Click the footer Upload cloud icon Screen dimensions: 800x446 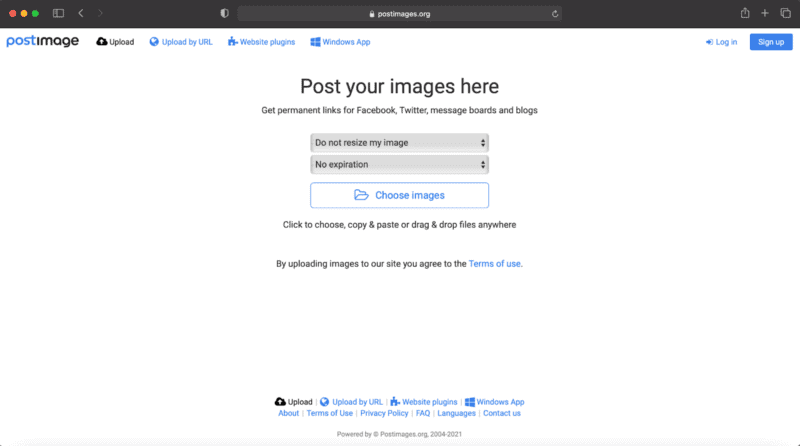(280, 402)
